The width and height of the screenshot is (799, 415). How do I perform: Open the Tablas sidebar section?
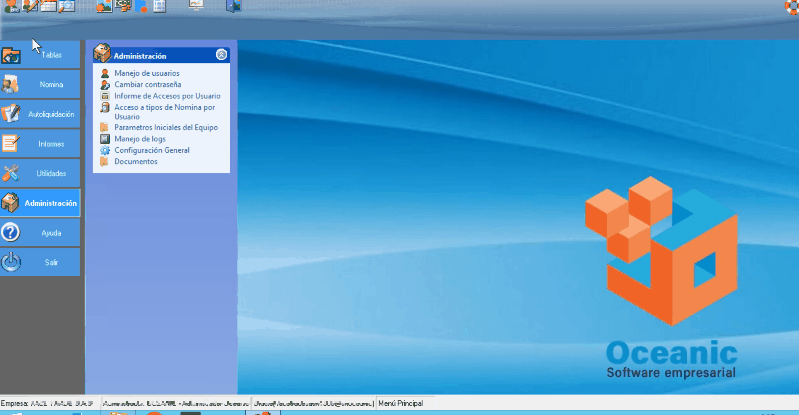[41, 54]
